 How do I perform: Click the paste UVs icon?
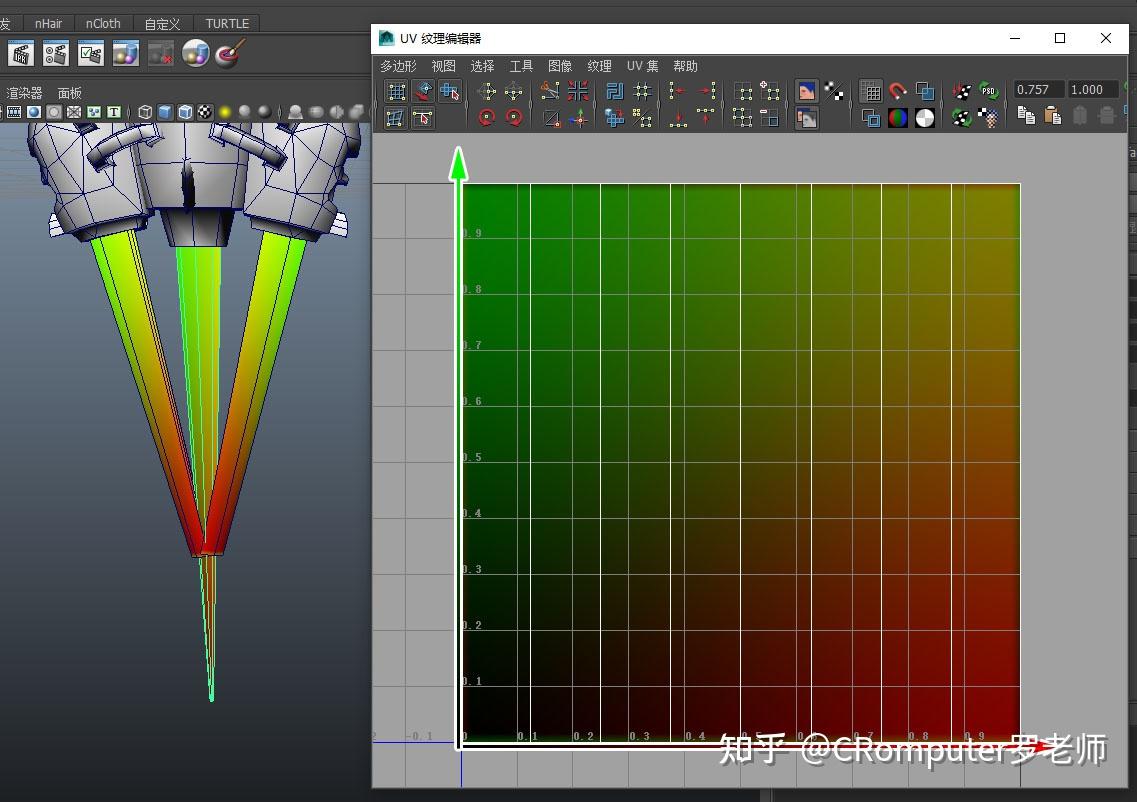tap(1051, 115)
